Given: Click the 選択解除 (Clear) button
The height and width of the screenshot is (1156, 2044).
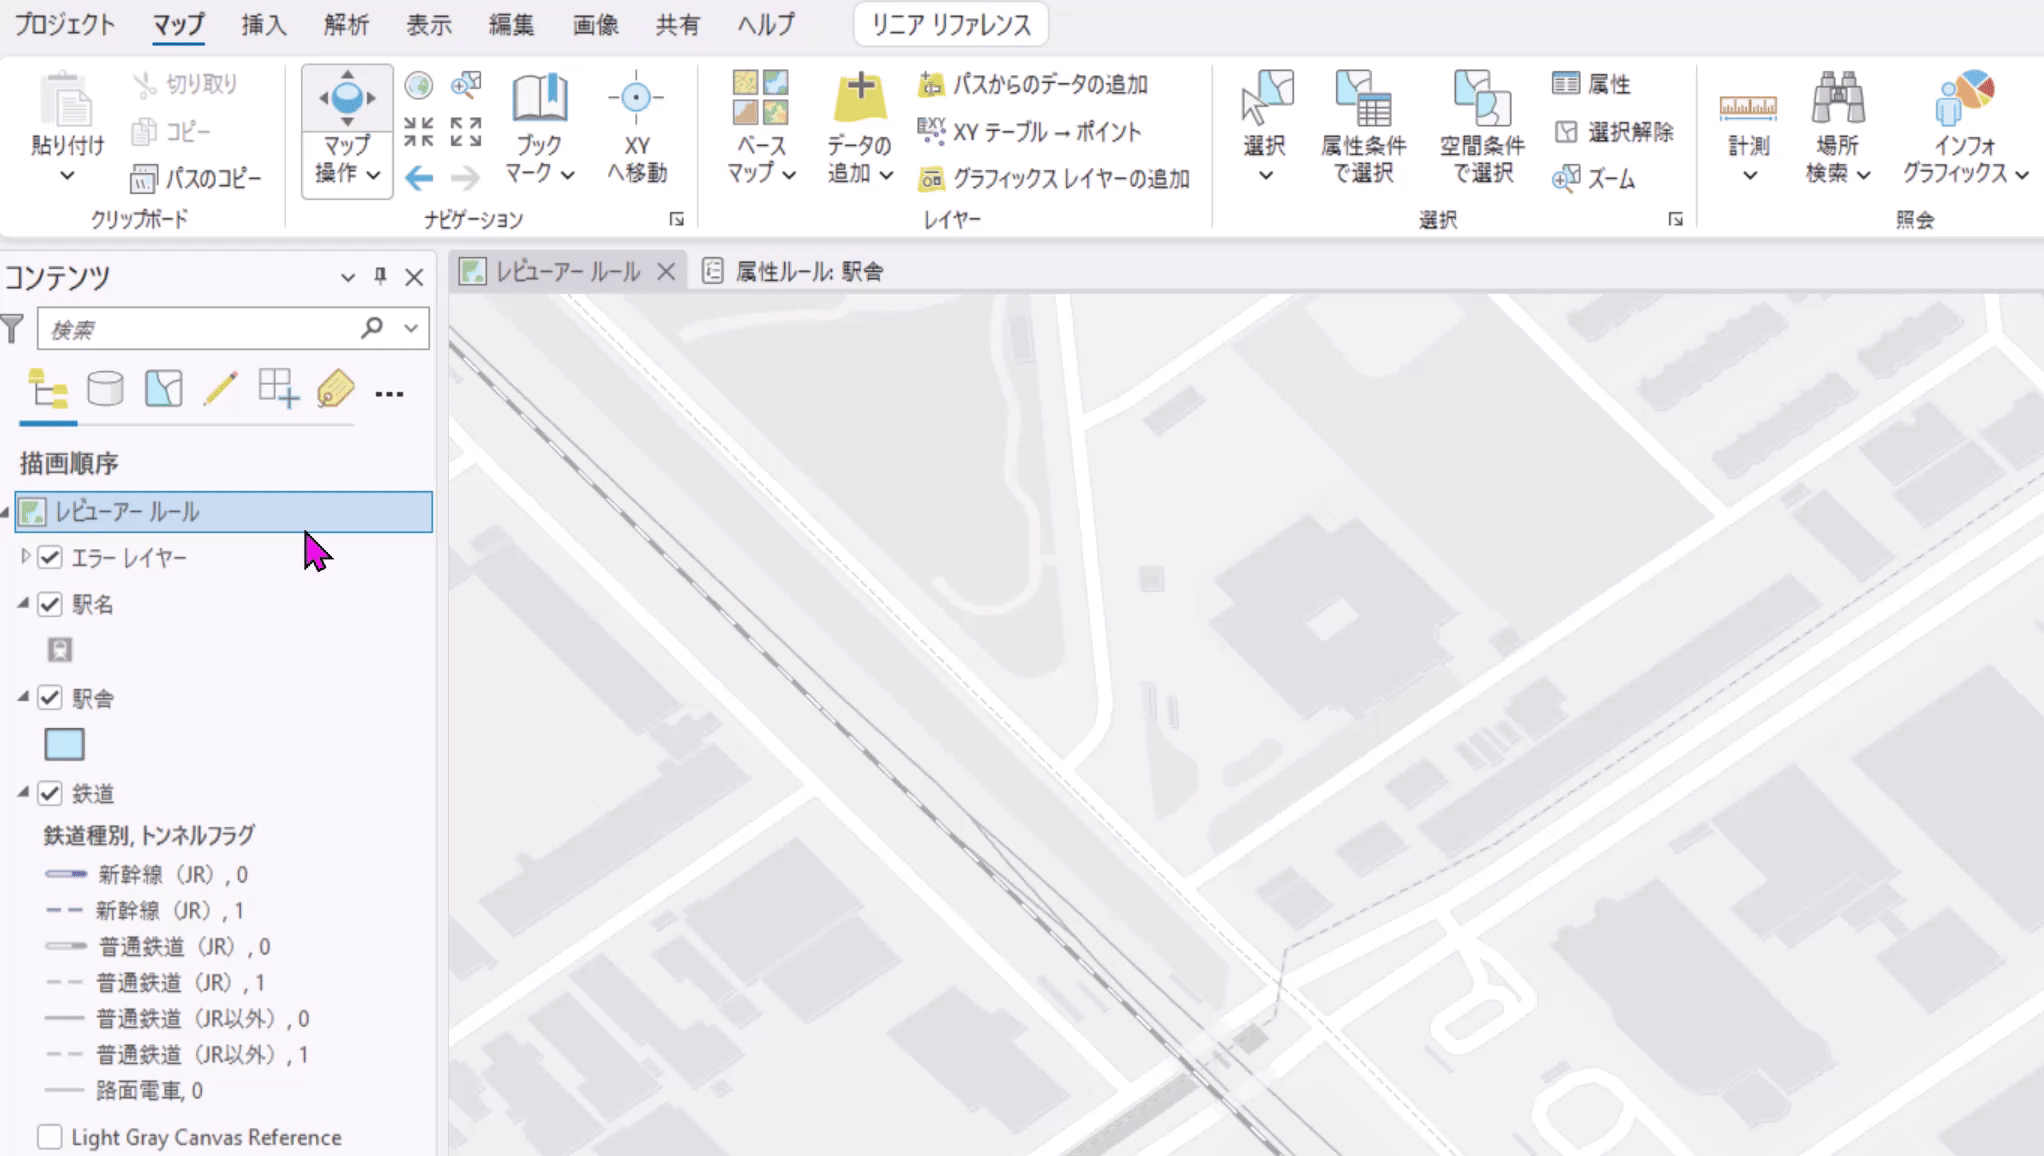Looking at the screenshot, I should pos(1614,132).
